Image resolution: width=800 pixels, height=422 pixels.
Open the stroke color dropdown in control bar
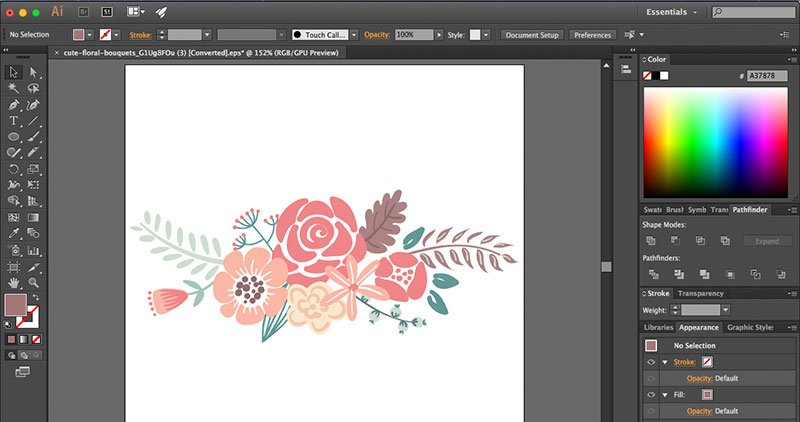(116, 35)
